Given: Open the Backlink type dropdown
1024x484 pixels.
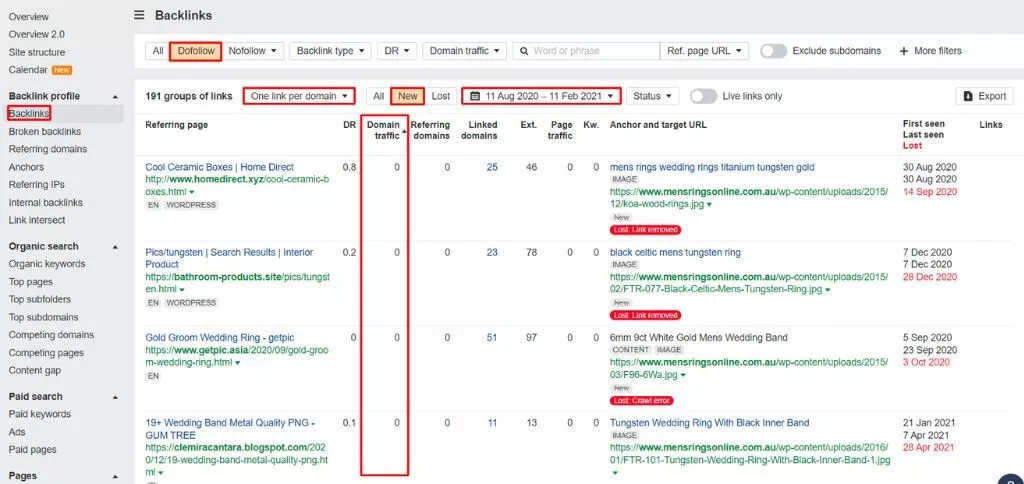Looking at the screenshot, I should (331, 51).
